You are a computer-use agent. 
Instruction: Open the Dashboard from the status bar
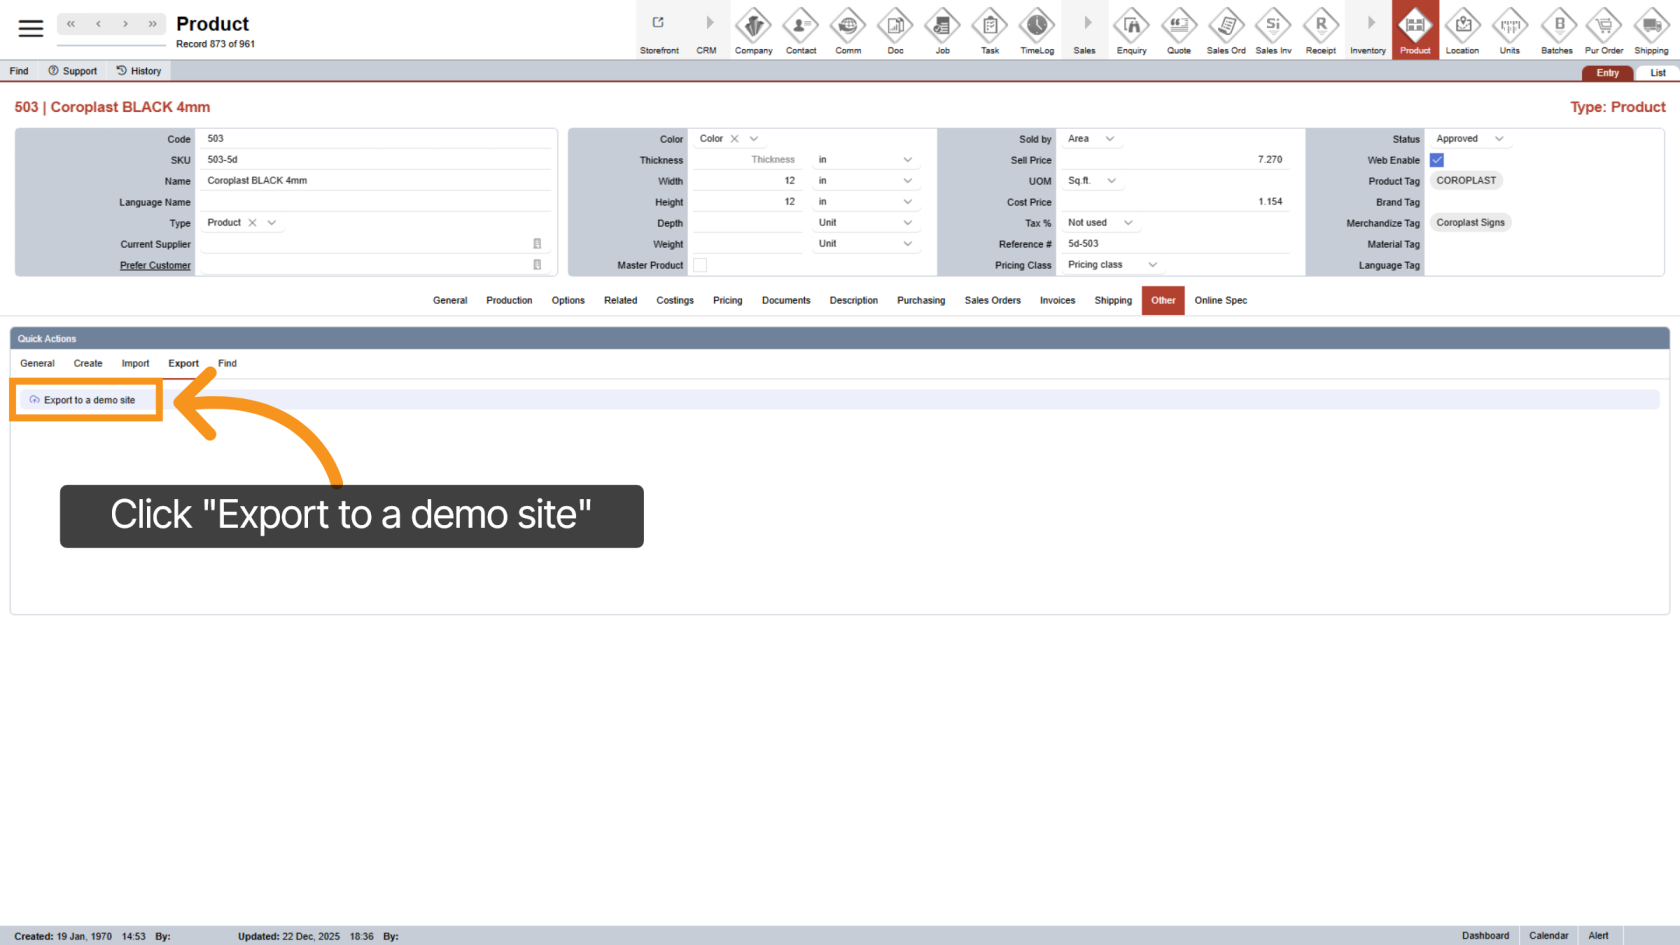1485,935
